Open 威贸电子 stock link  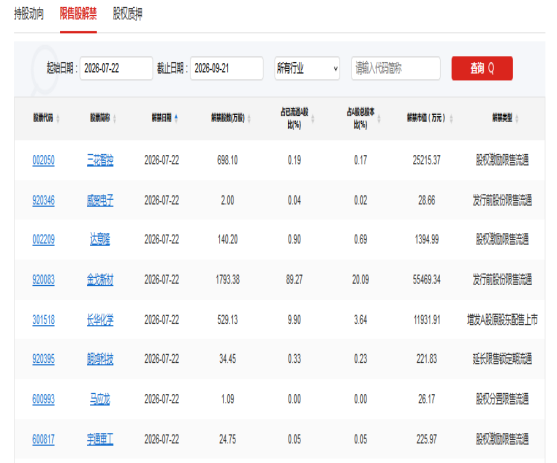coord(100,200)
